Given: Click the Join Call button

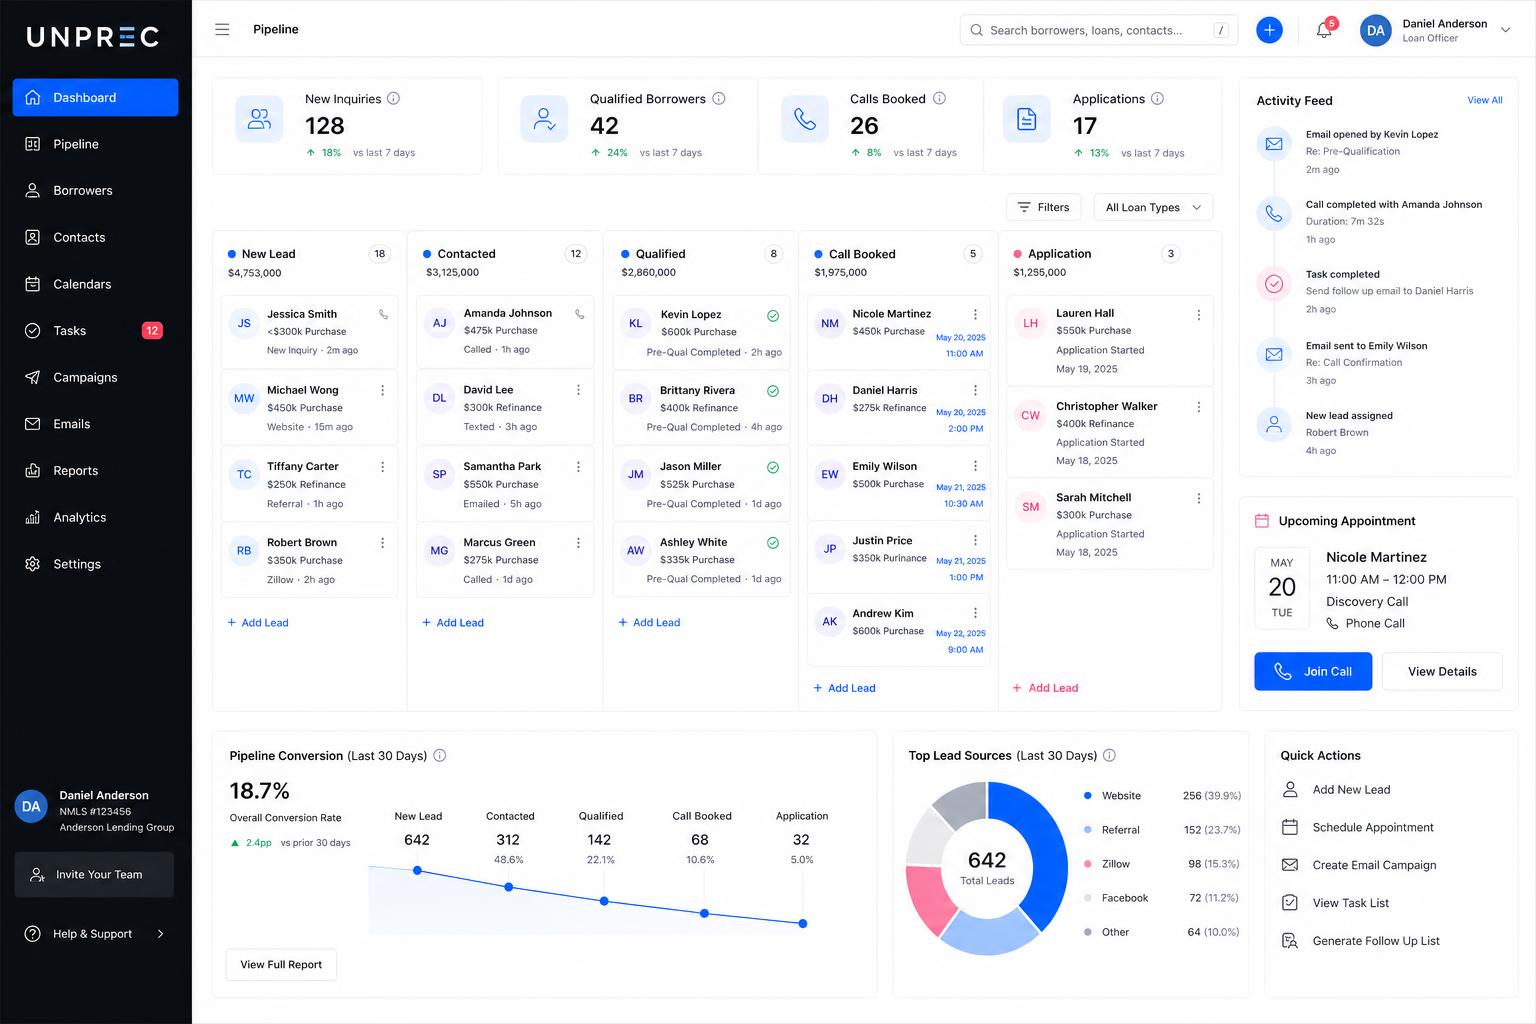Looking at the screenshot, I should [1313, 671].
